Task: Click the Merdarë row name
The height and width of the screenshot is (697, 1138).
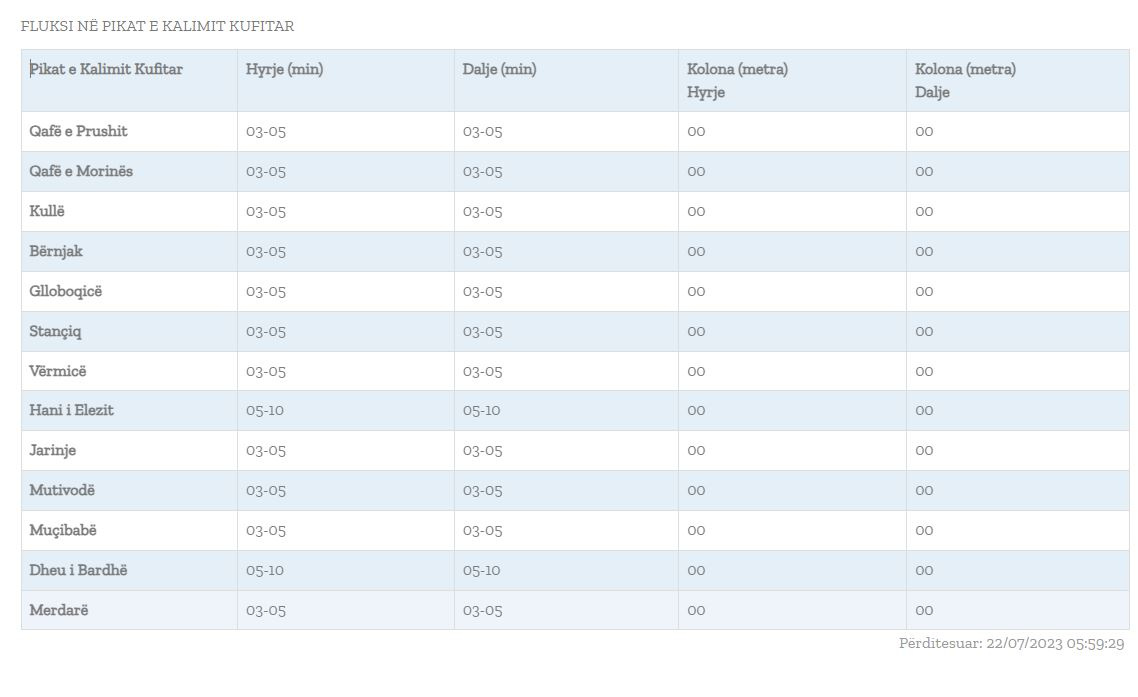Action: pyautogui.click(x=59, y=610)
